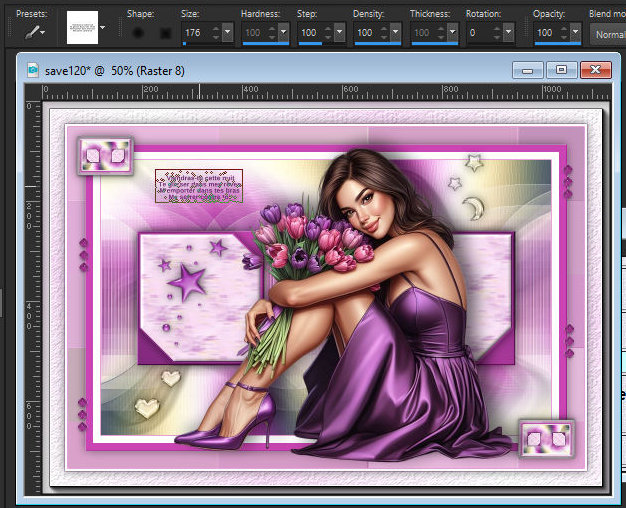The width and height of the screenshot is (626, 508).
Task: Open the Density slider dropdown
Action: pyautogui.click(x=396, y=33)
